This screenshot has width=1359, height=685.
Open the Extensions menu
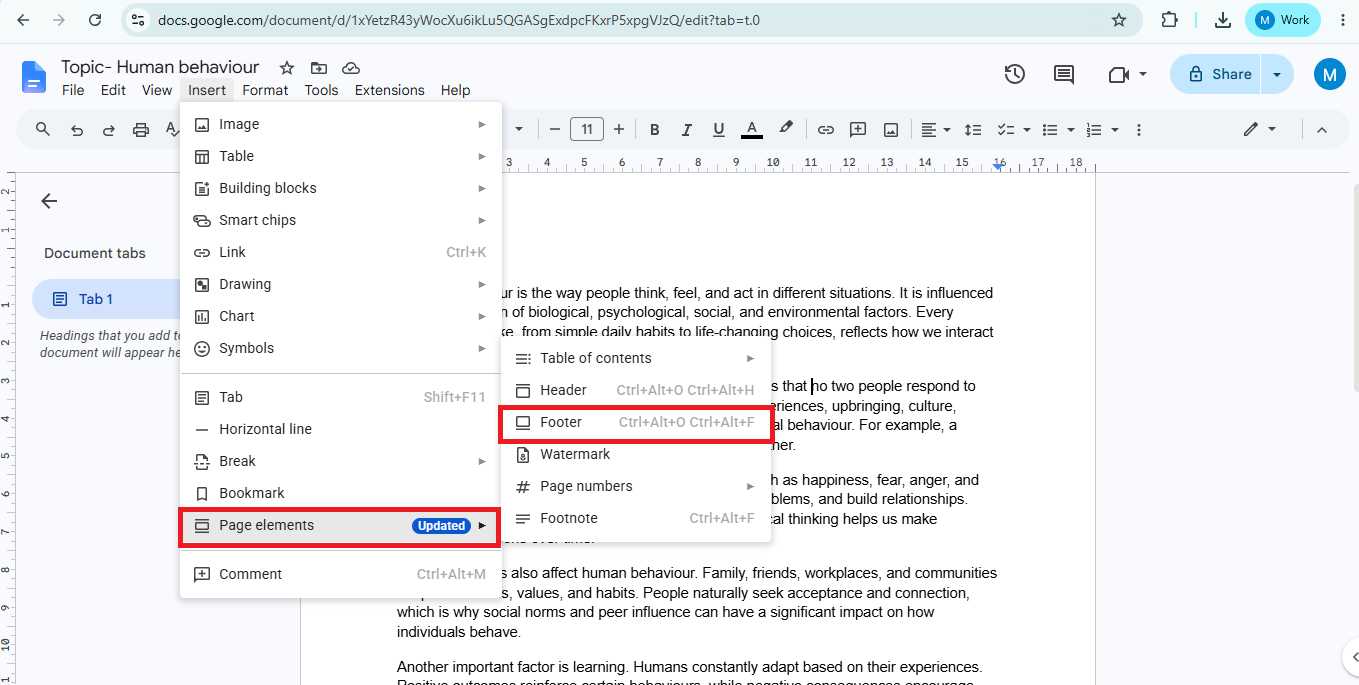pos(390,90)
